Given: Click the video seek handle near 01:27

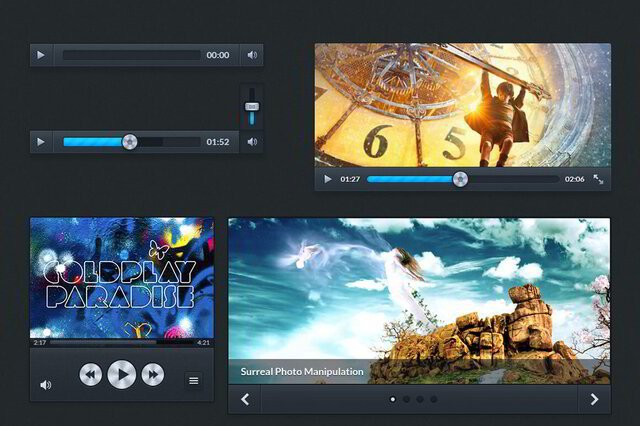Looking at the screenshot, I should pyautogui.click(x=460, y=179).
